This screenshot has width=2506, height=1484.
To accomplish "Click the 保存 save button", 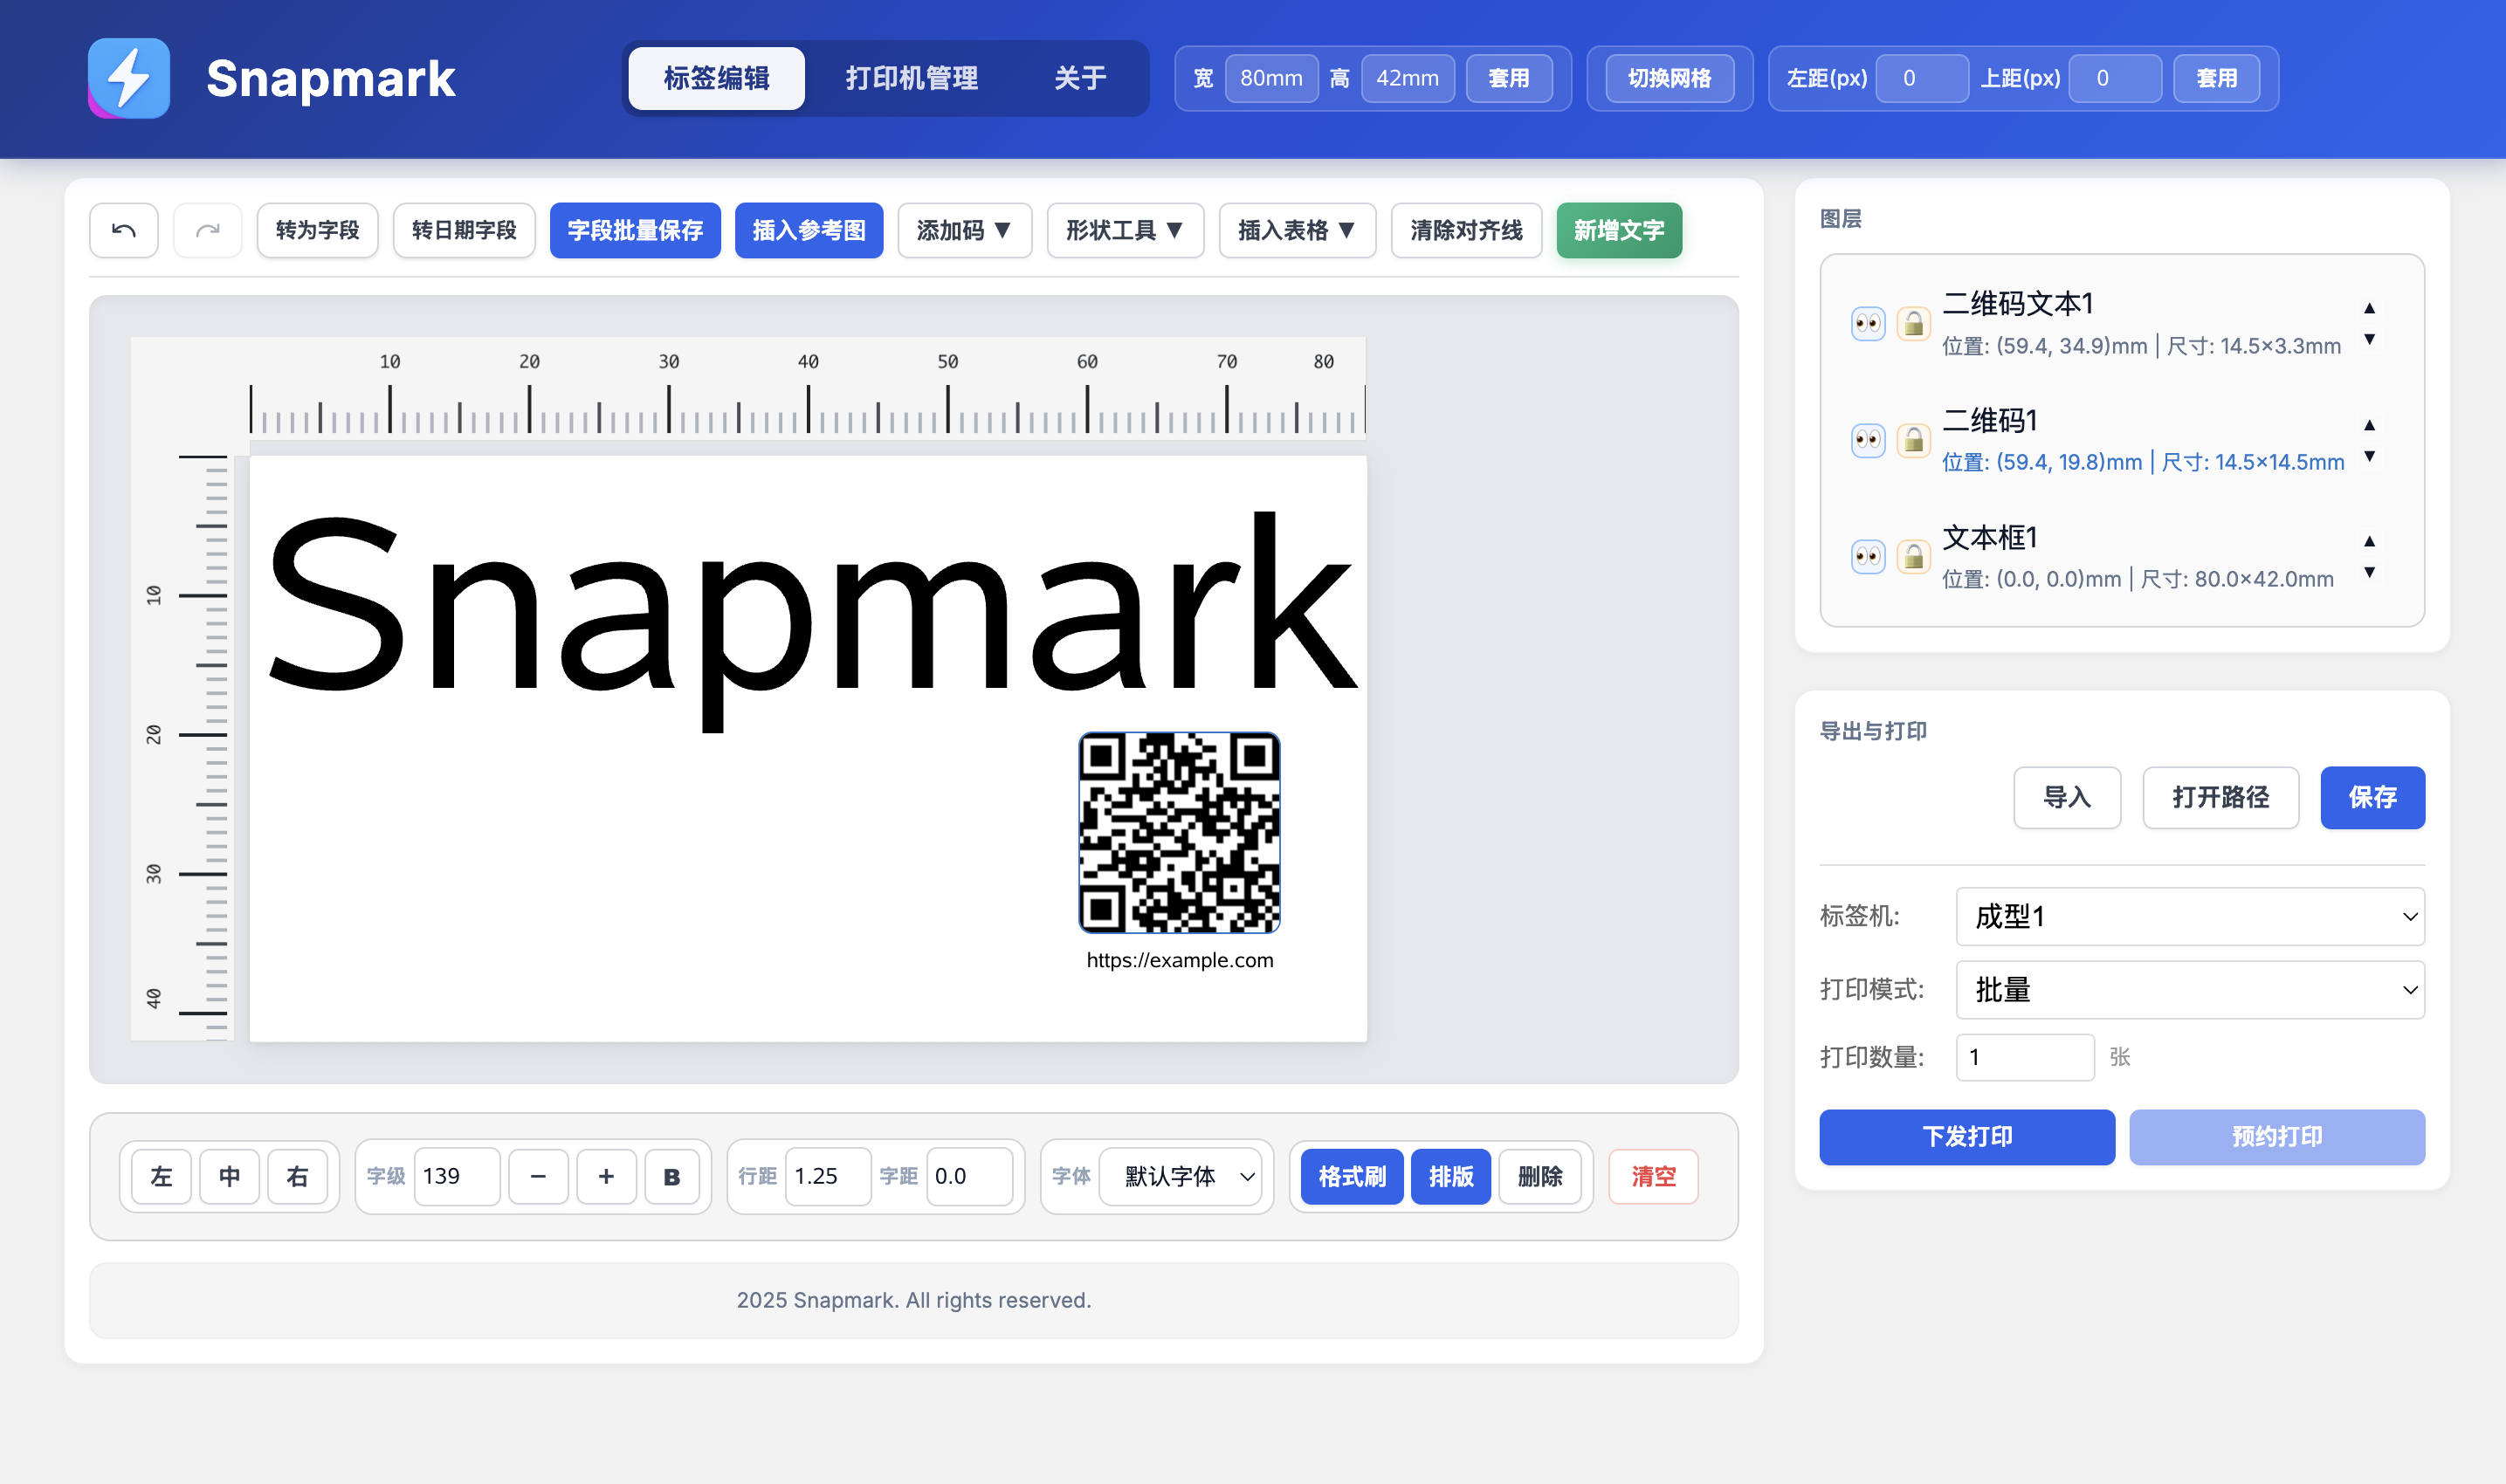I will (x=2373, y=797).
